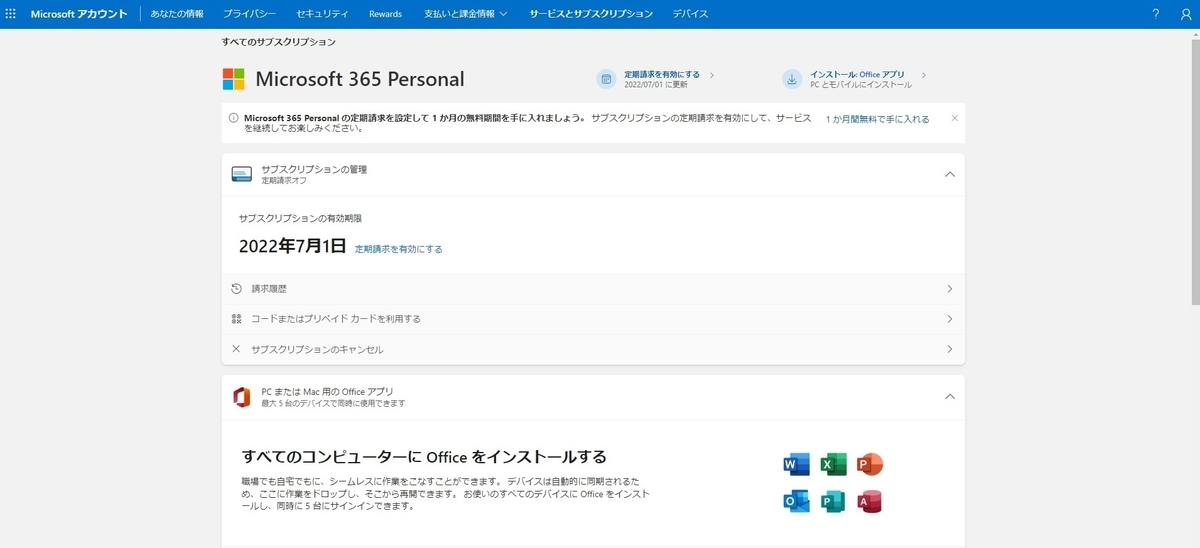Go to あなたの情報 tab
1200x548 pixels.
tap(177, 14)
